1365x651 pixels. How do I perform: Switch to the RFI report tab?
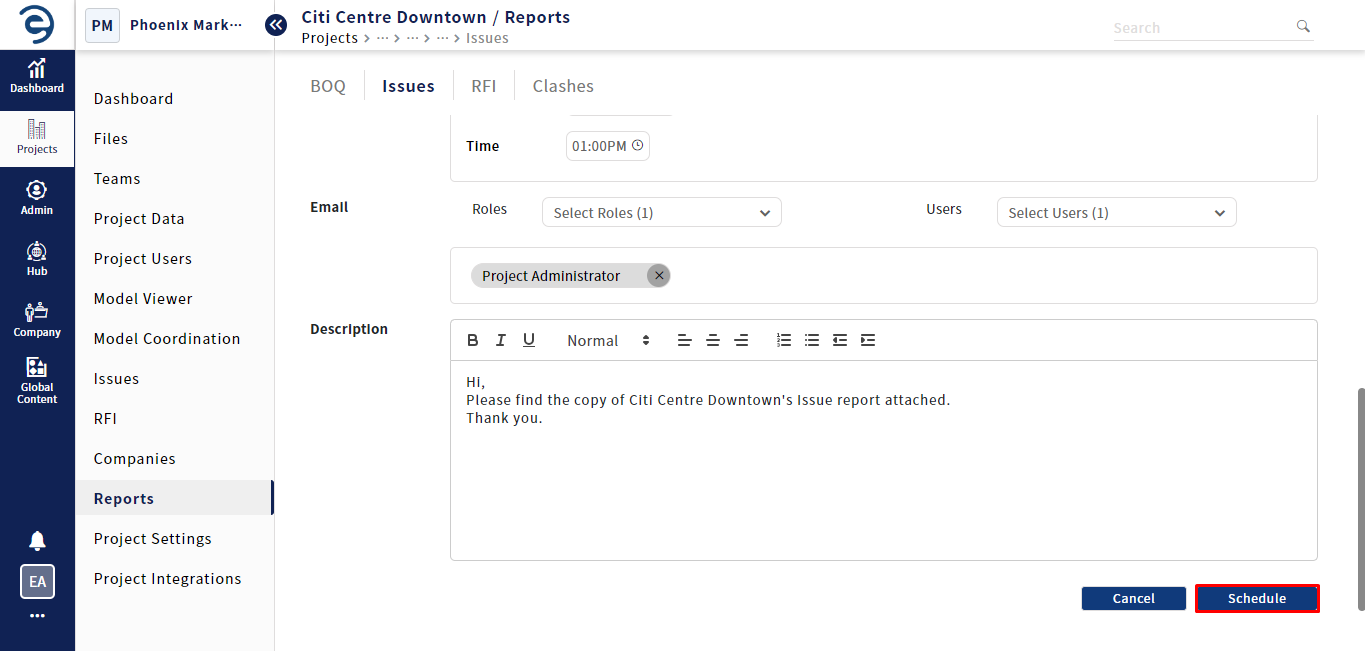(x=484, y=86)
